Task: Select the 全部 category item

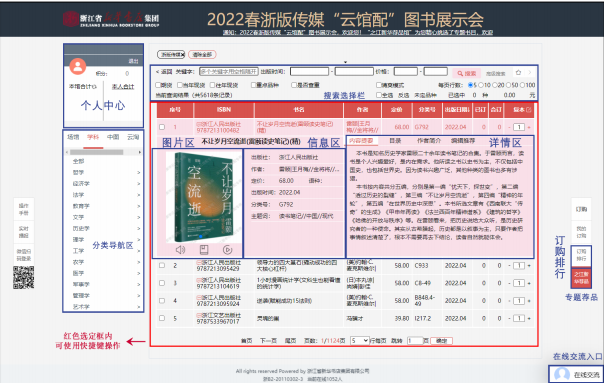Action: click(78, 161)
